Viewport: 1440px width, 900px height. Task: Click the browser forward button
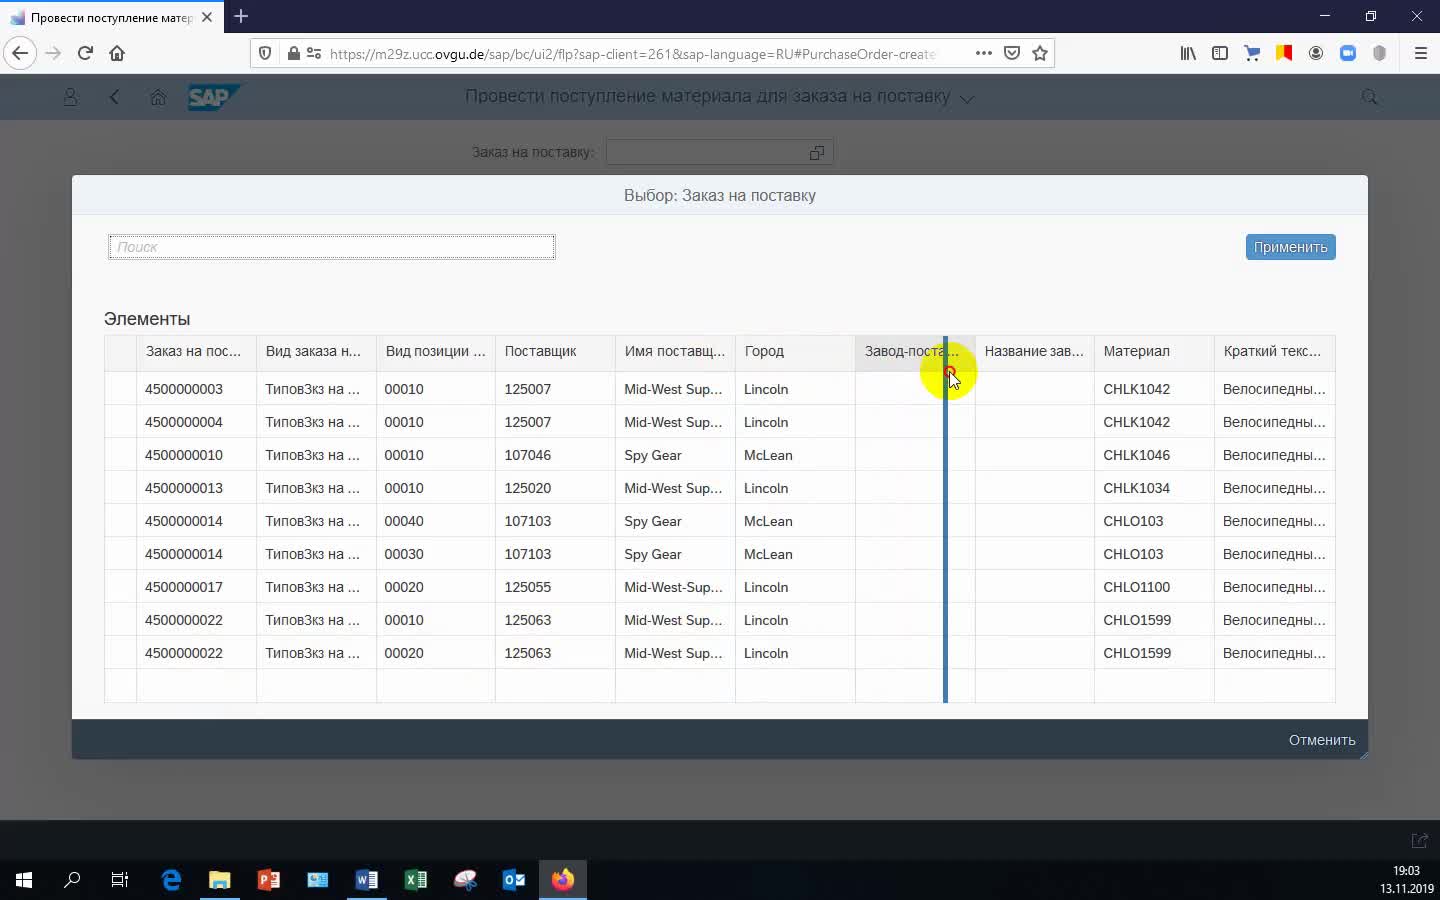[53, 53]
